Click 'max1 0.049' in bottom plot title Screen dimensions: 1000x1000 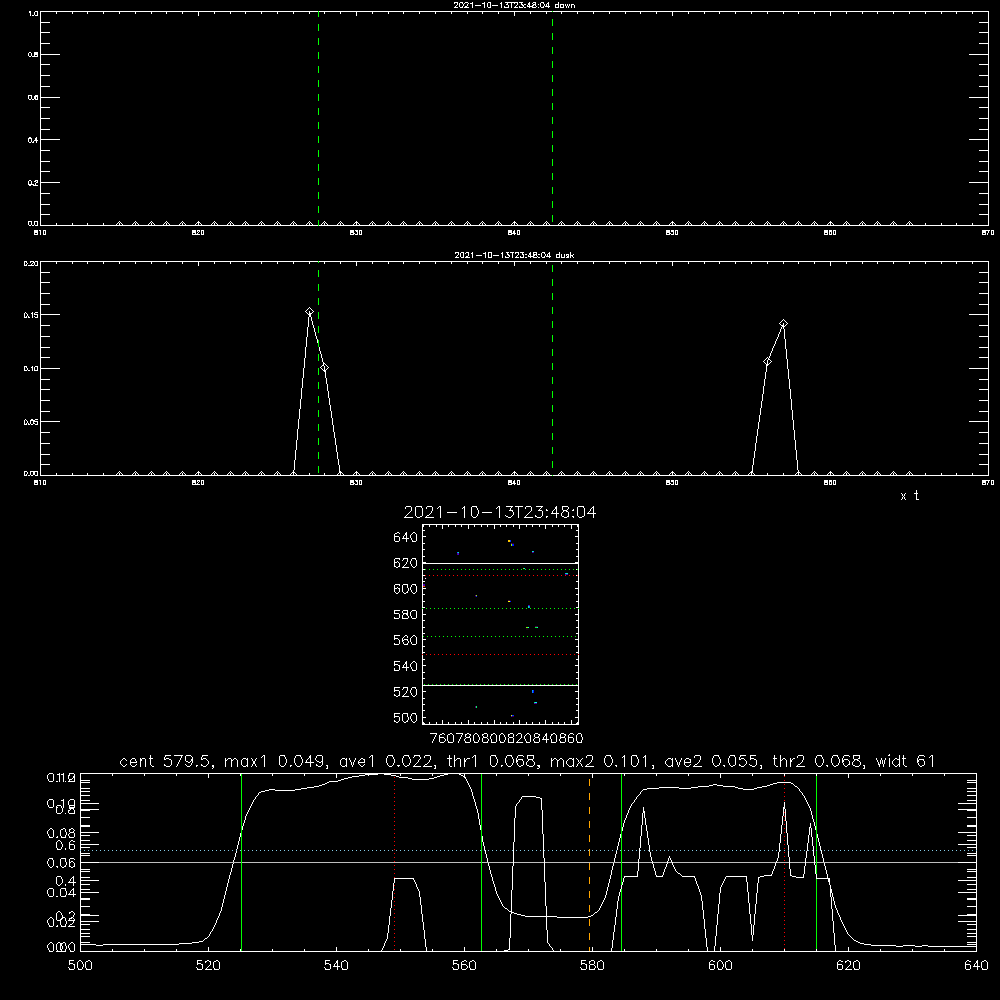coord(277,761)
